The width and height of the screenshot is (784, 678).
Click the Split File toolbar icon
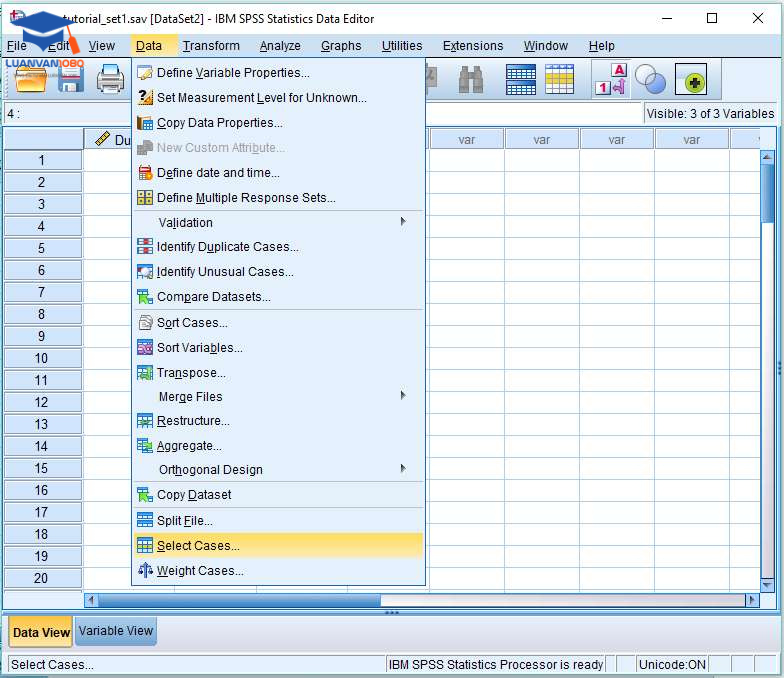coord(520,80)
